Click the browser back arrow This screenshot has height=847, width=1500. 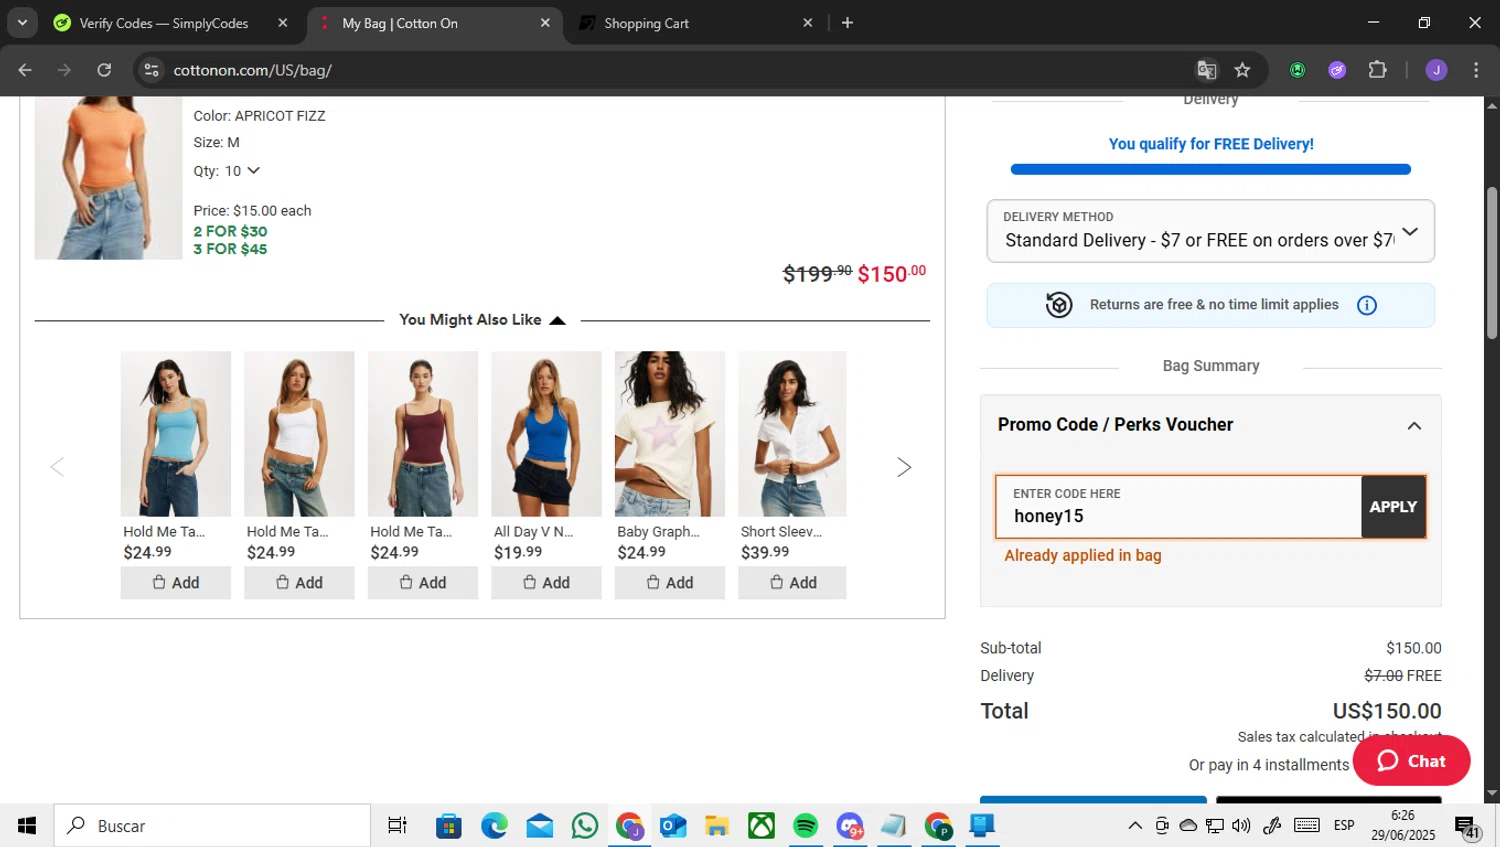point(25,70)
